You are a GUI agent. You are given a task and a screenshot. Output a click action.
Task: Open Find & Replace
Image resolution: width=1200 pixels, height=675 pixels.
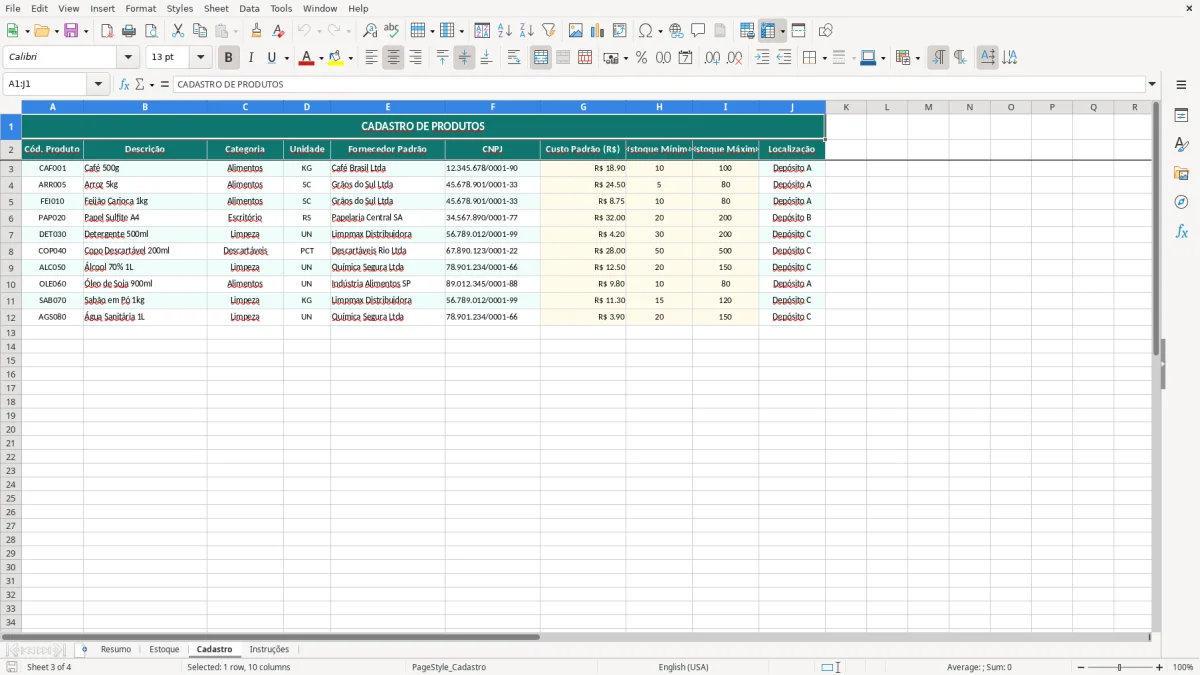(x=370, y=31)
